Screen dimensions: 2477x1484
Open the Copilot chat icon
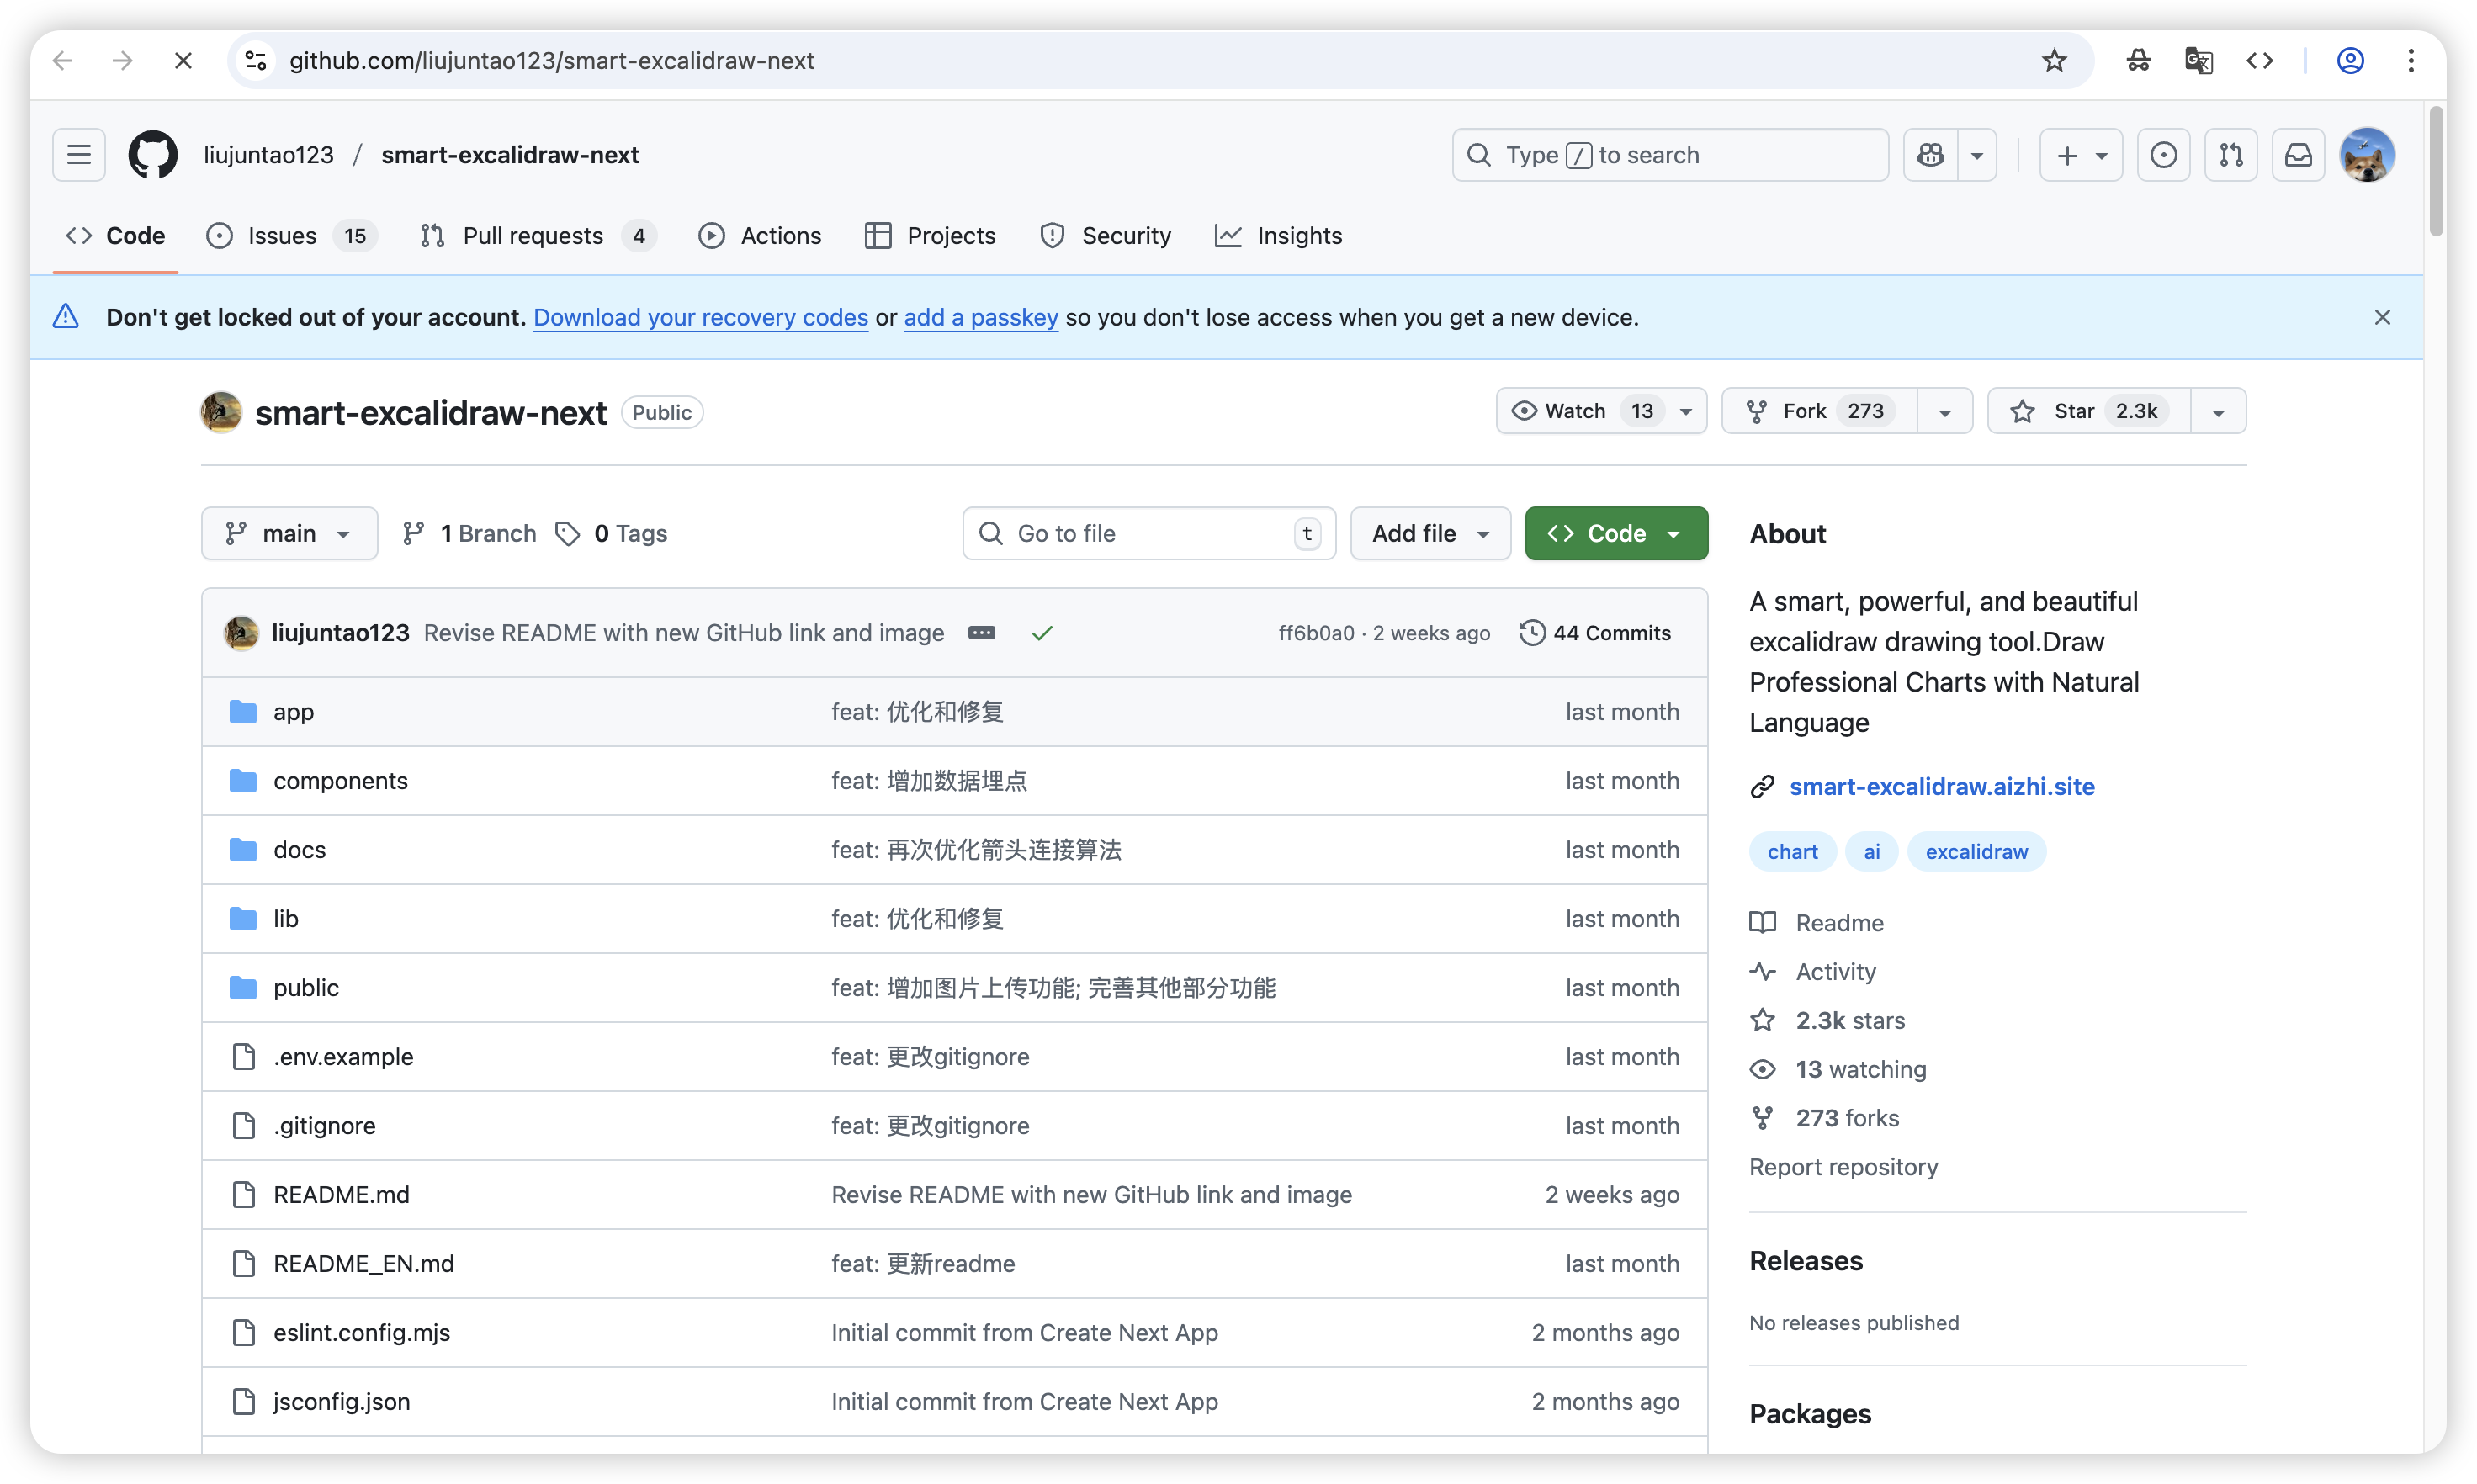click(1930, 155)
